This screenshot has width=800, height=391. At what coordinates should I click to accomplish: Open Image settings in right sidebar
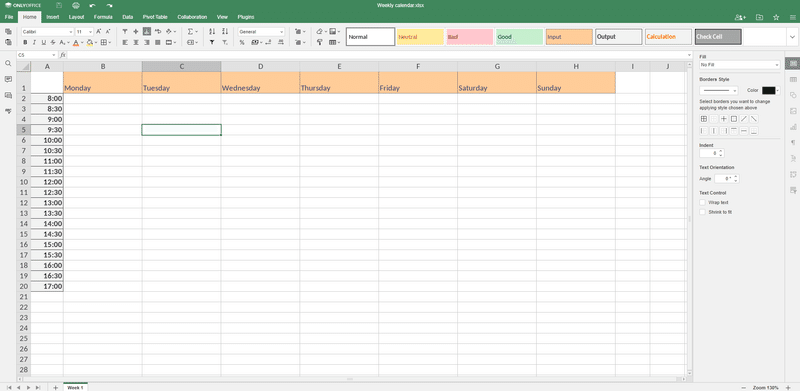(793, 111)
